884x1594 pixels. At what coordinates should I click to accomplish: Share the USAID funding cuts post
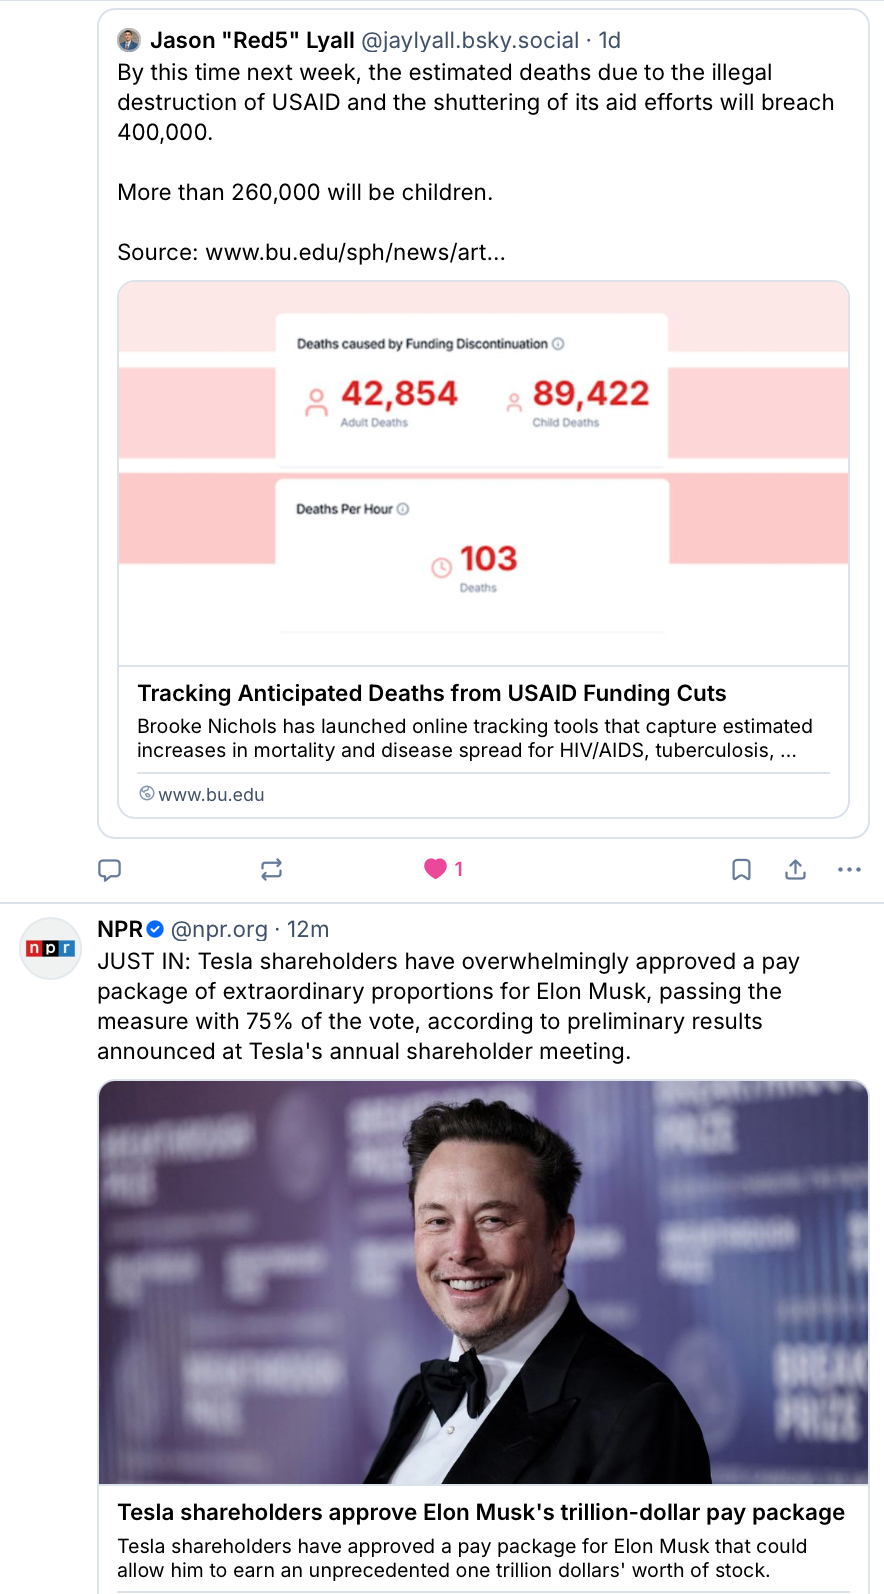[795, 869]
